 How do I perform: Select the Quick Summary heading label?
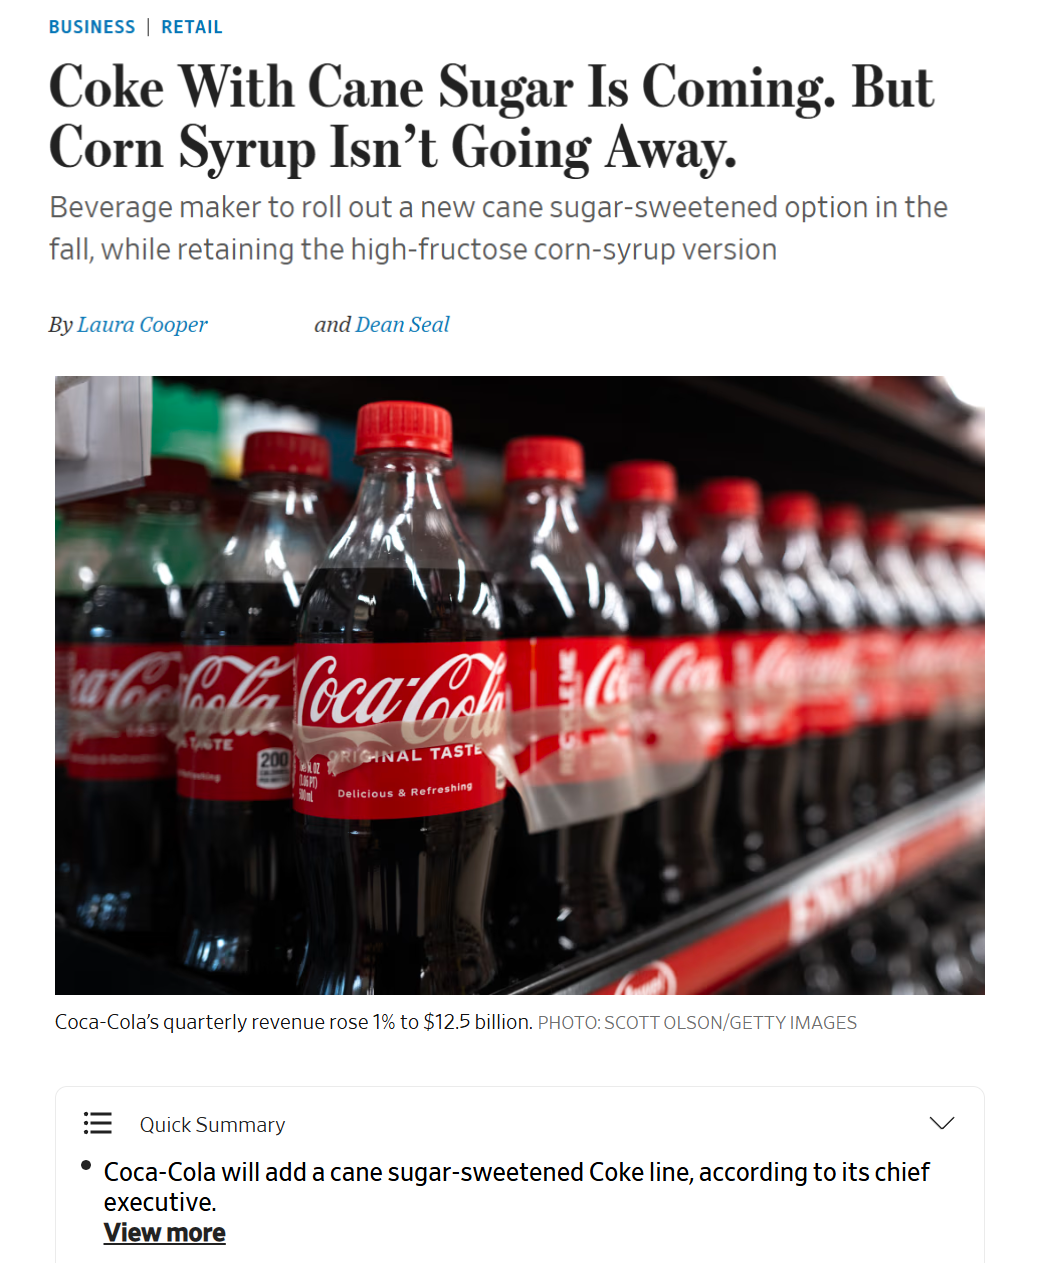pos(212,1124)
